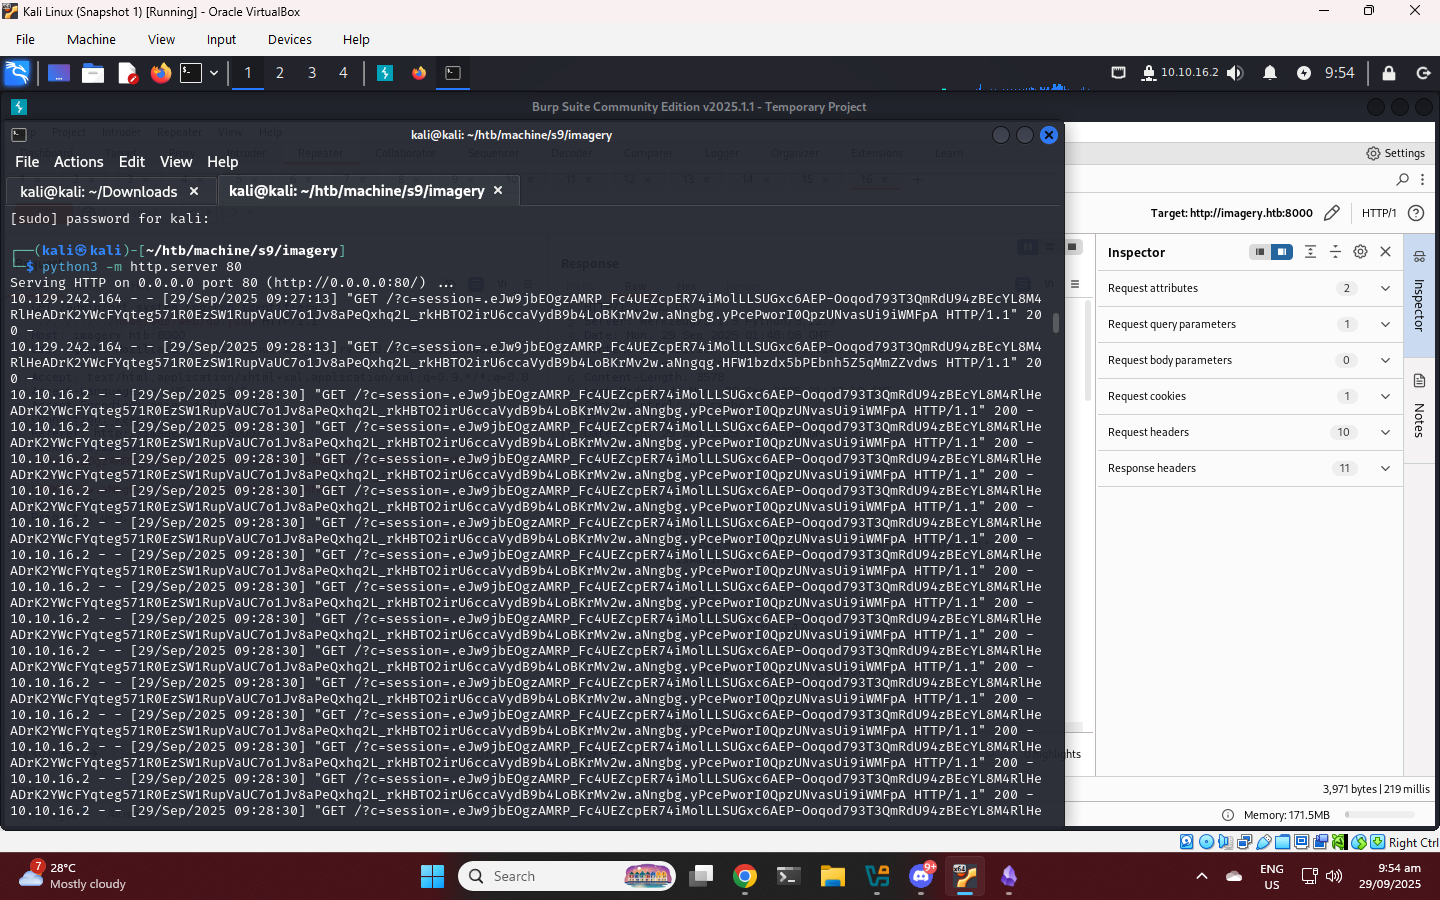Open Firefox from the Kali panel launcher

tap(160, 73)
